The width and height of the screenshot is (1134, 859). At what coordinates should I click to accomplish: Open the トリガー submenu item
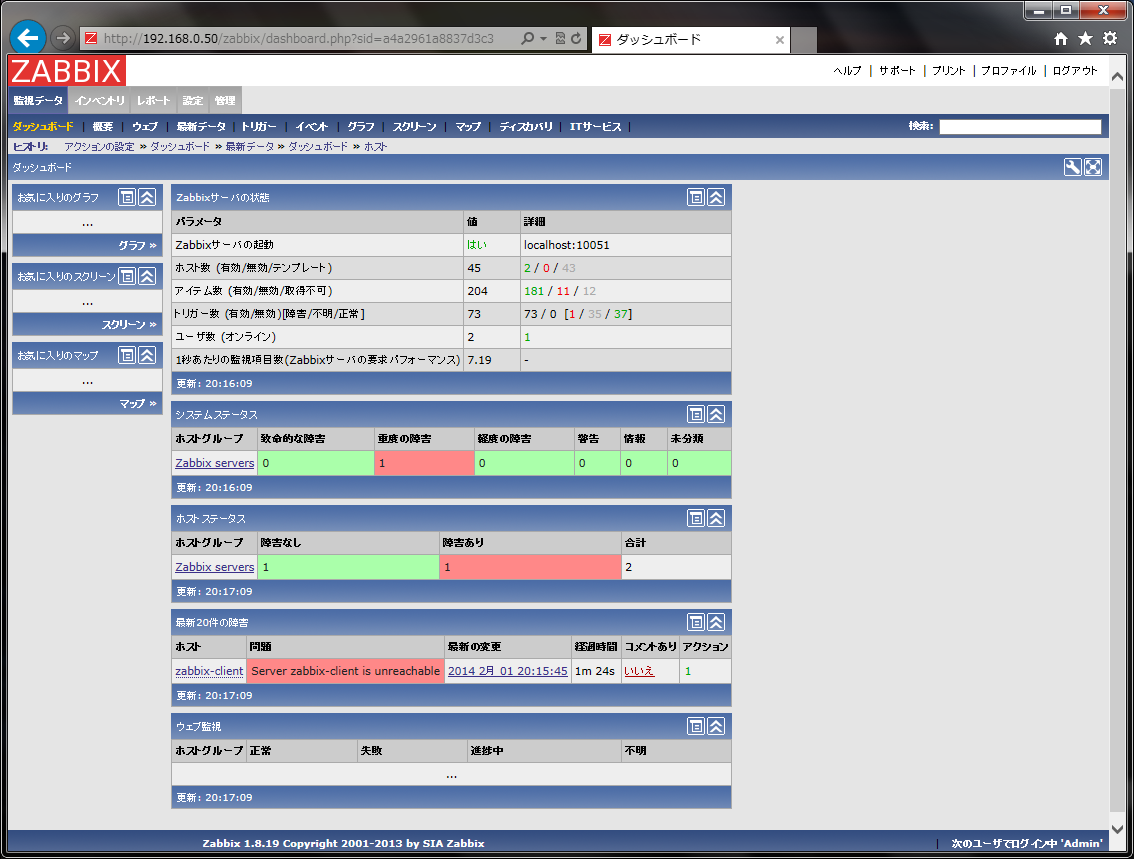pyautogui.click(x=259, y=127)
